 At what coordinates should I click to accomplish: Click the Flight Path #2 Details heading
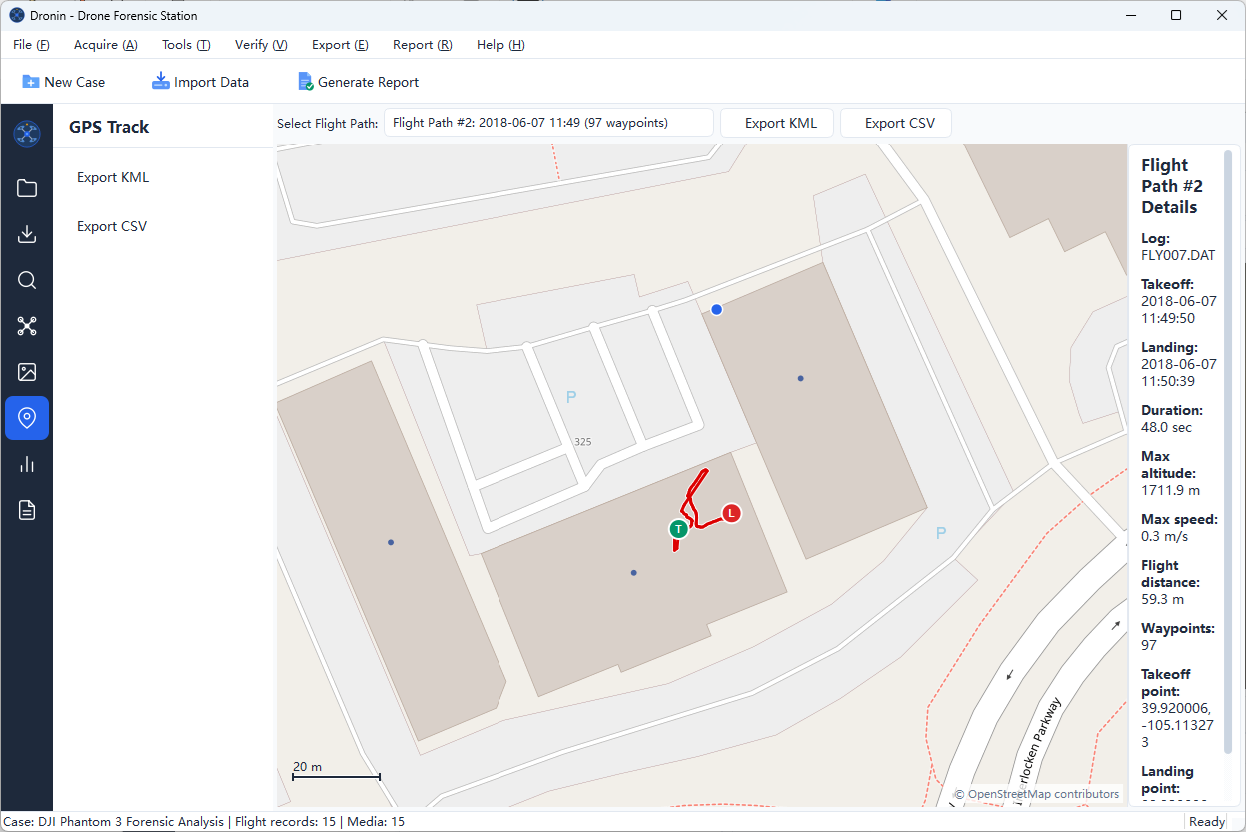(x=1172, y=186)
